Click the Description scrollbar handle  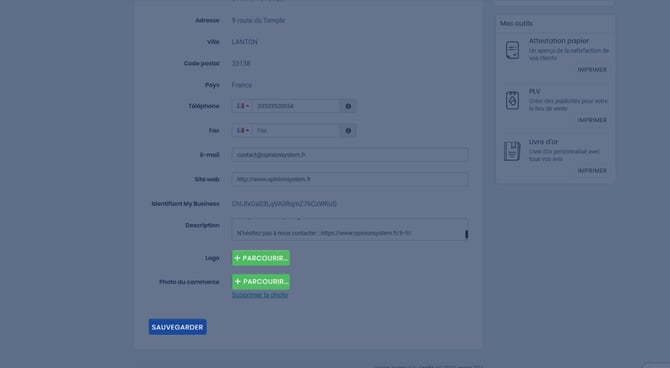467,234
